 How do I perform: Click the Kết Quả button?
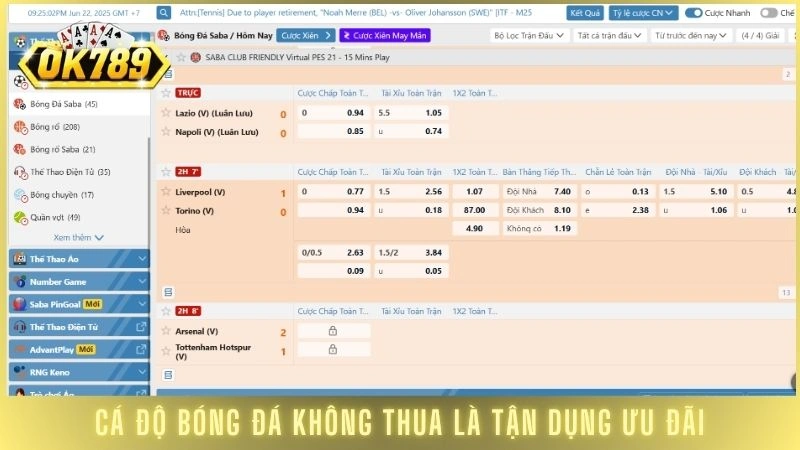tap(584, 13)
